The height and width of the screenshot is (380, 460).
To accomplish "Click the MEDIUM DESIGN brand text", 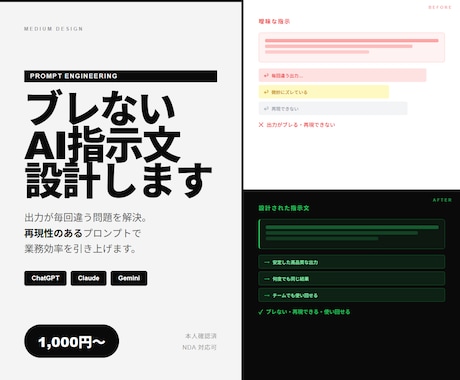I will pyautogui.click(x=53, y=29).
